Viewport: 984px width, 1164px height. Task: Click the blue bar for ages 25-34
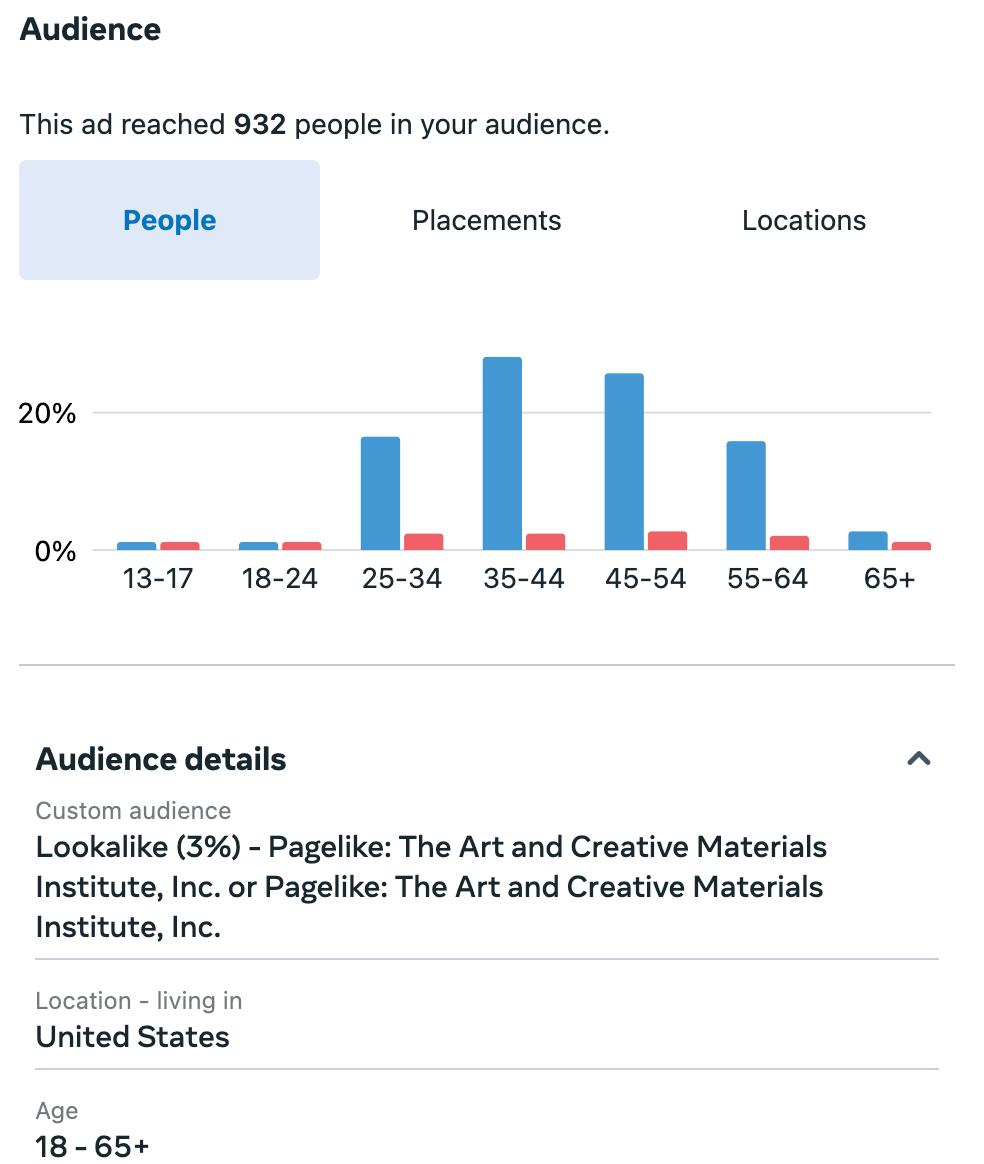(380, 493)
